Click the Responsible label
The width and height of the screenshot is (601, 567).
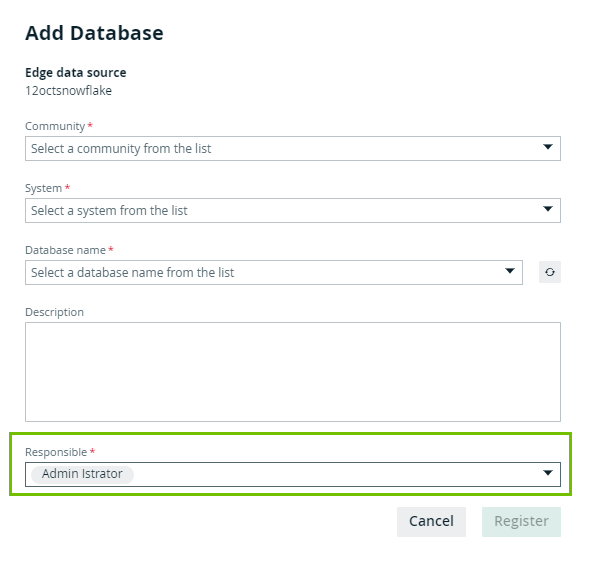pyautogui.click(x=56, y=452)
